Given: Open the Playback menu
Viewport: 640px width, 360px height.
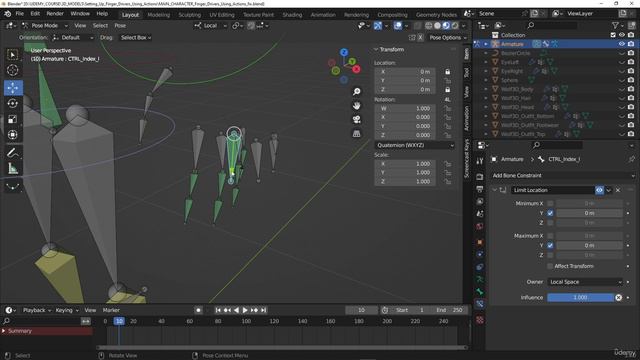Looking at the screenshot, I should pos(37,310).
